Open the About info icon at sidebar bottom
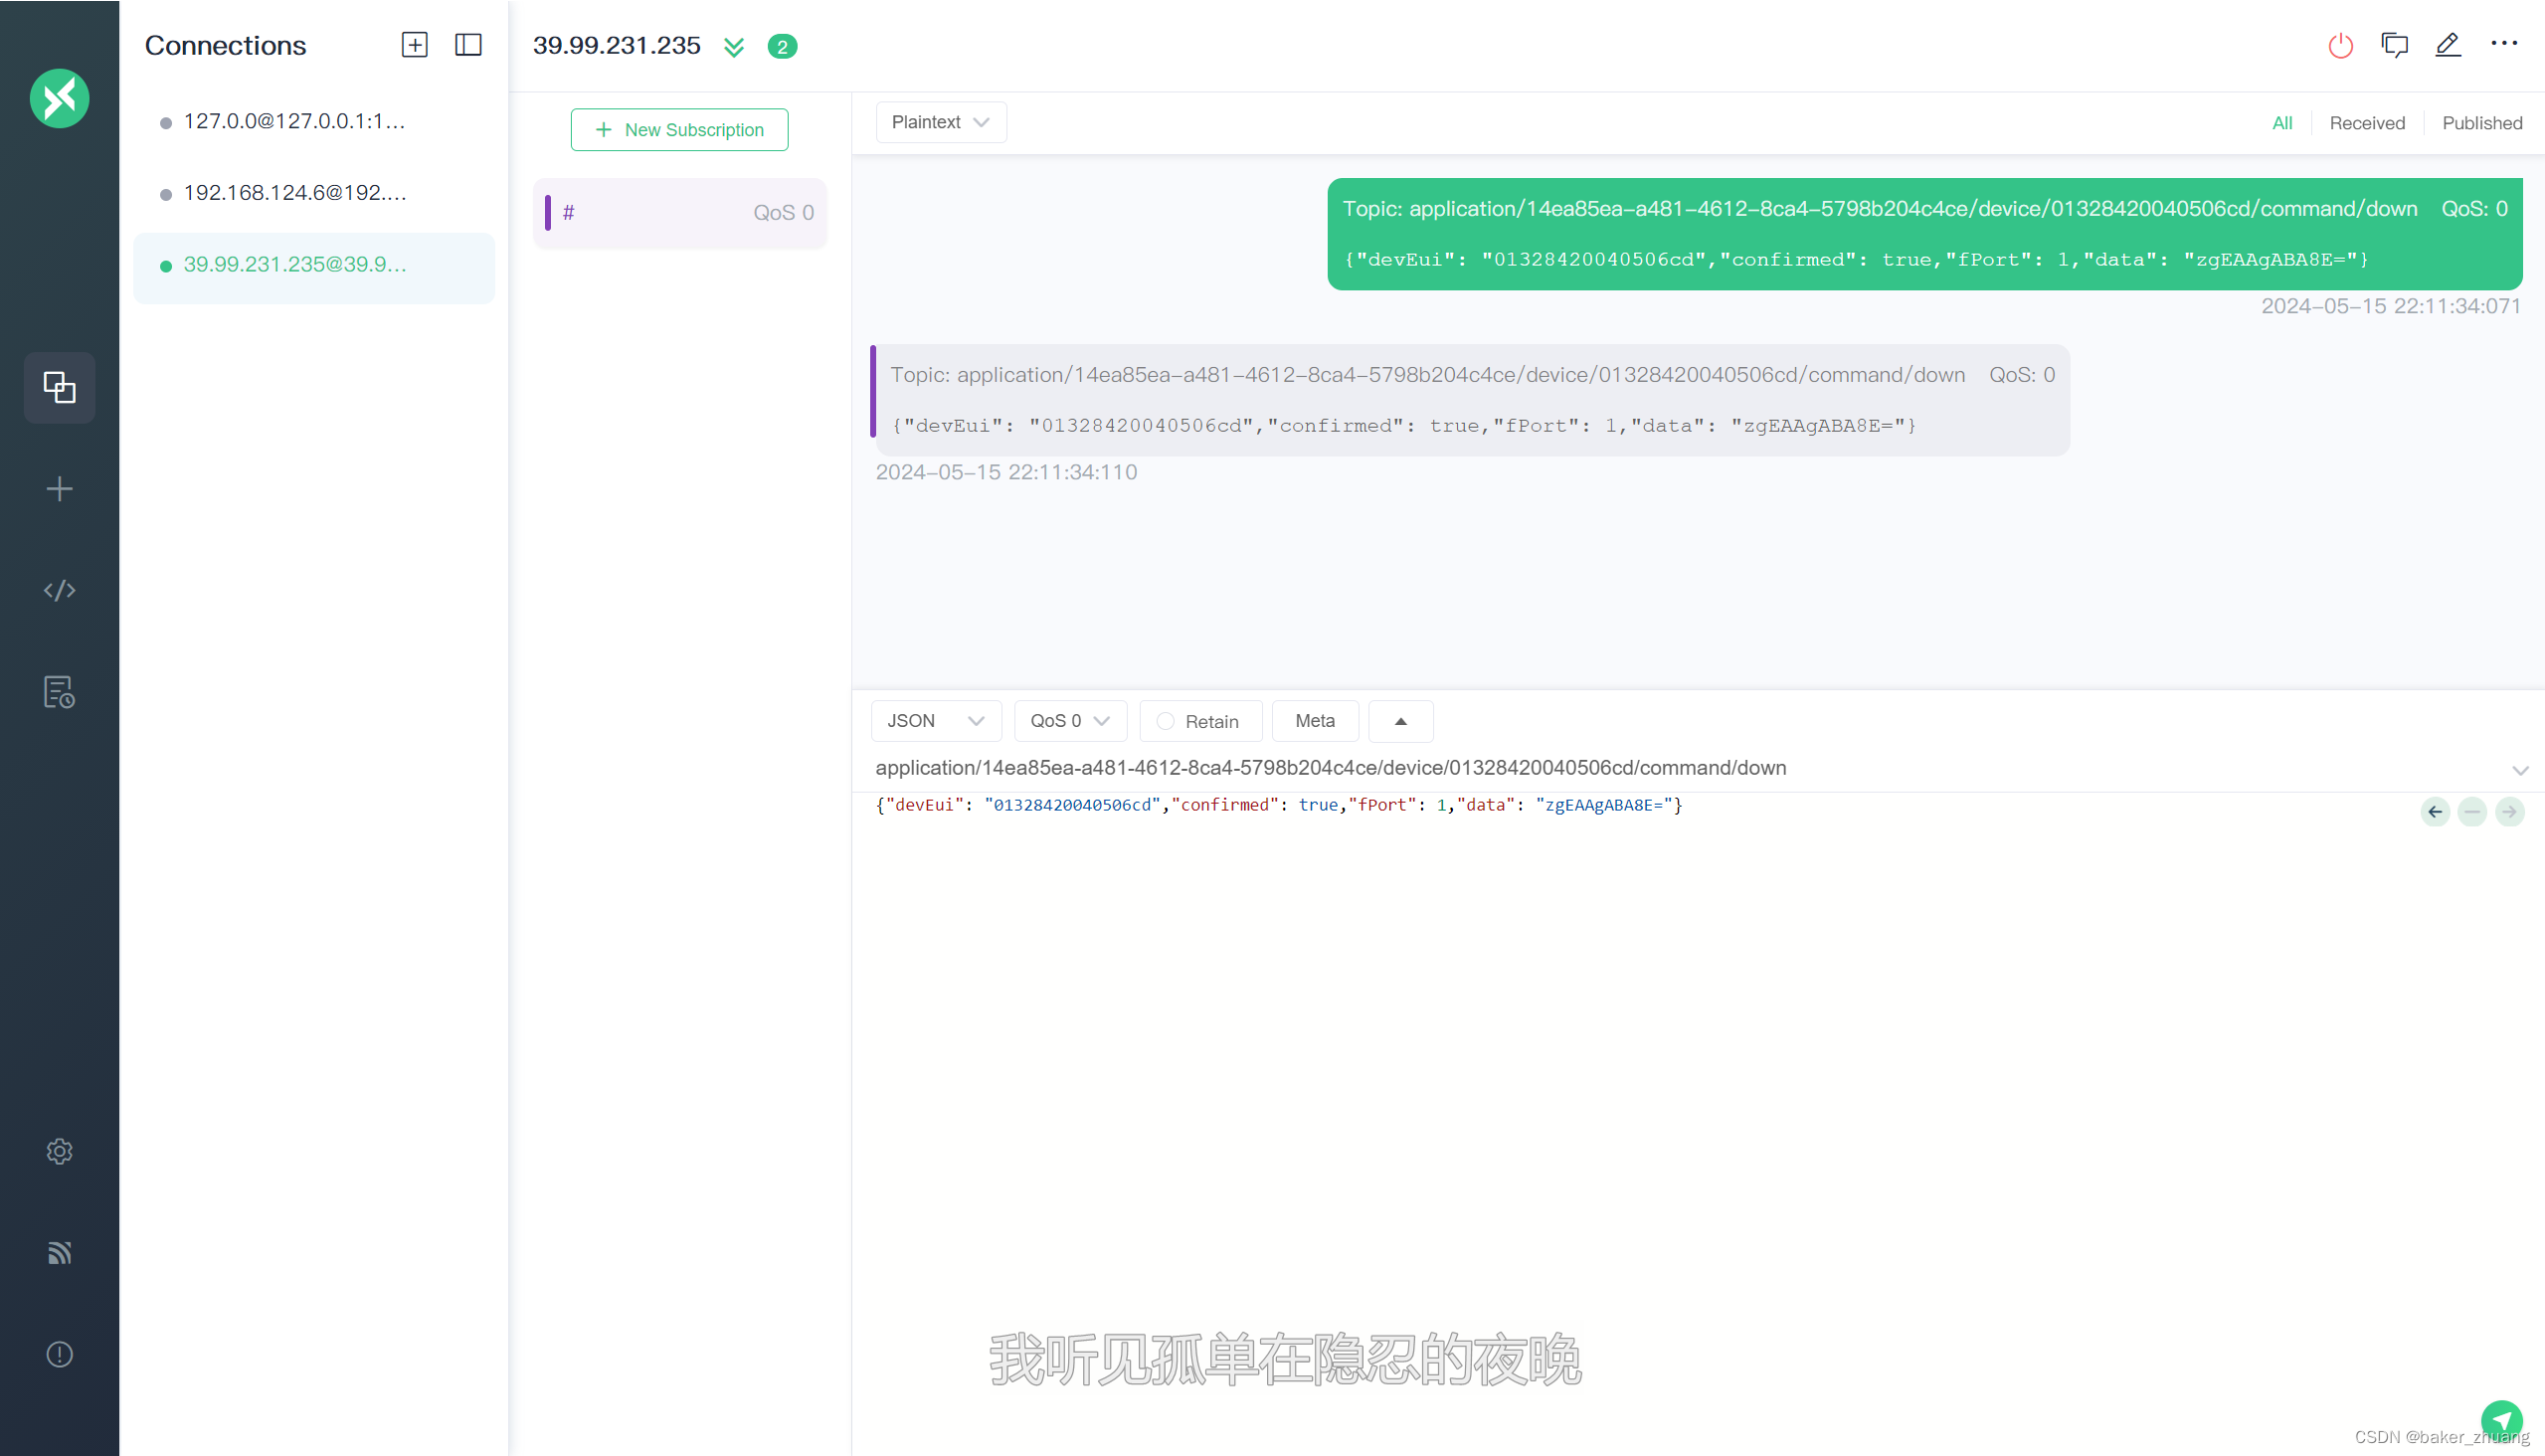Viewport: 2545px width, 1456px height. (59, 1354)
